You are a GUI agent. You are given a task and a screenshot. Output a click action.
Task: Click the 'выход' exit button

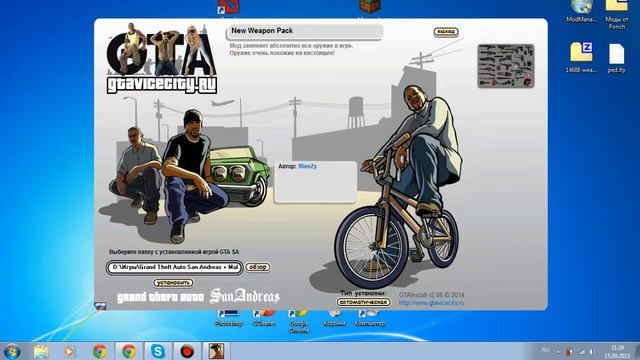click(x=446, y=31)
